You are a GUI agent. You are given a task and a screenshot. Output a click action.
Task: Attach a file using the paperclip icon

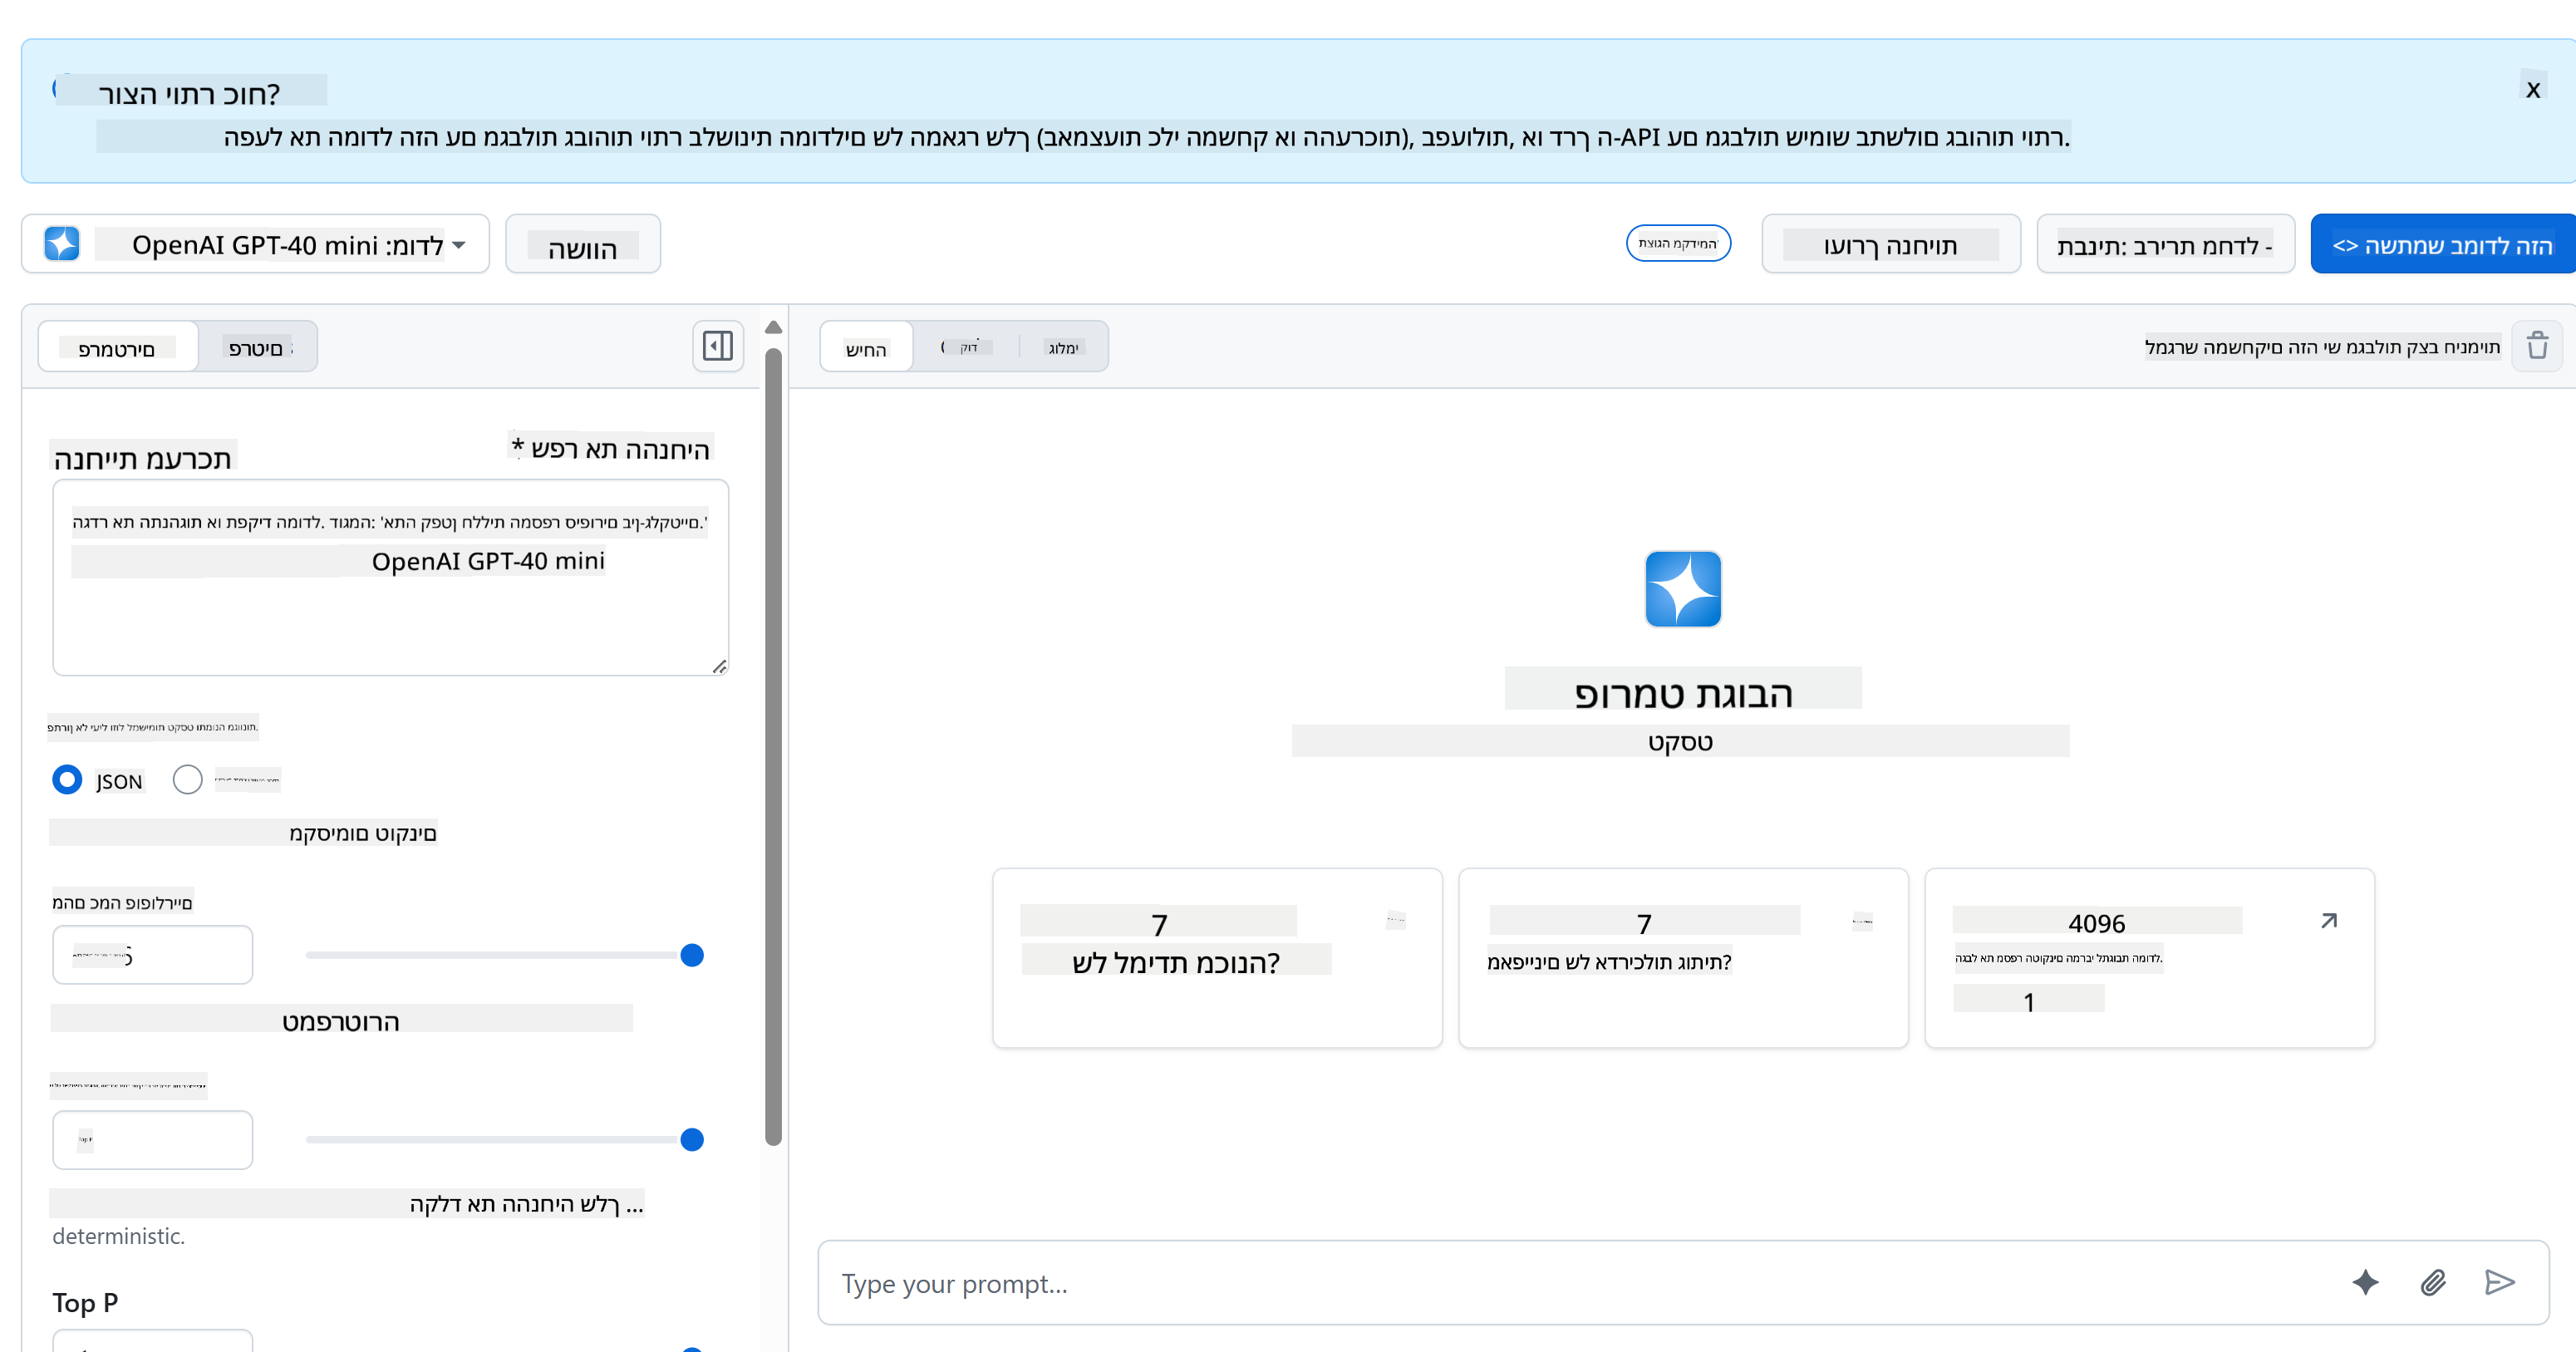click(2434, 1283)
